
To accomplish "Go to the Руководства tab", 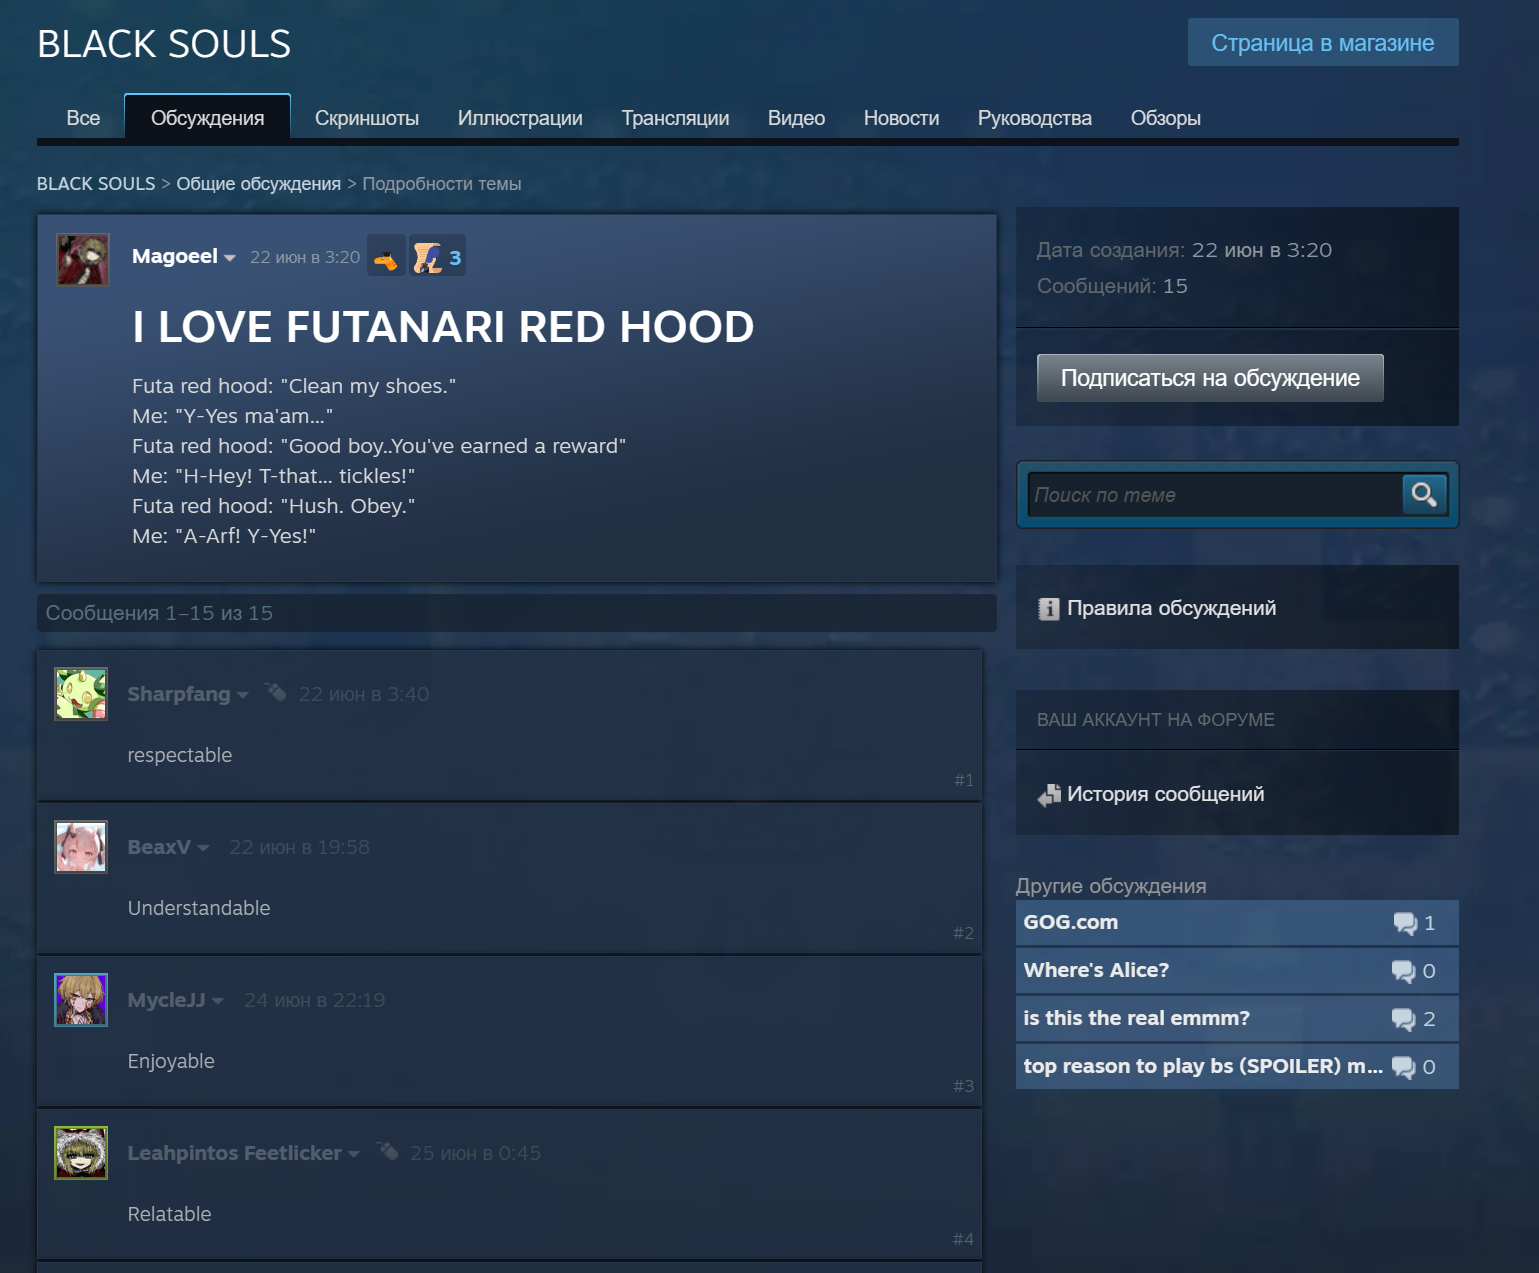I will pyautogui.click(x=1035, y=118).
